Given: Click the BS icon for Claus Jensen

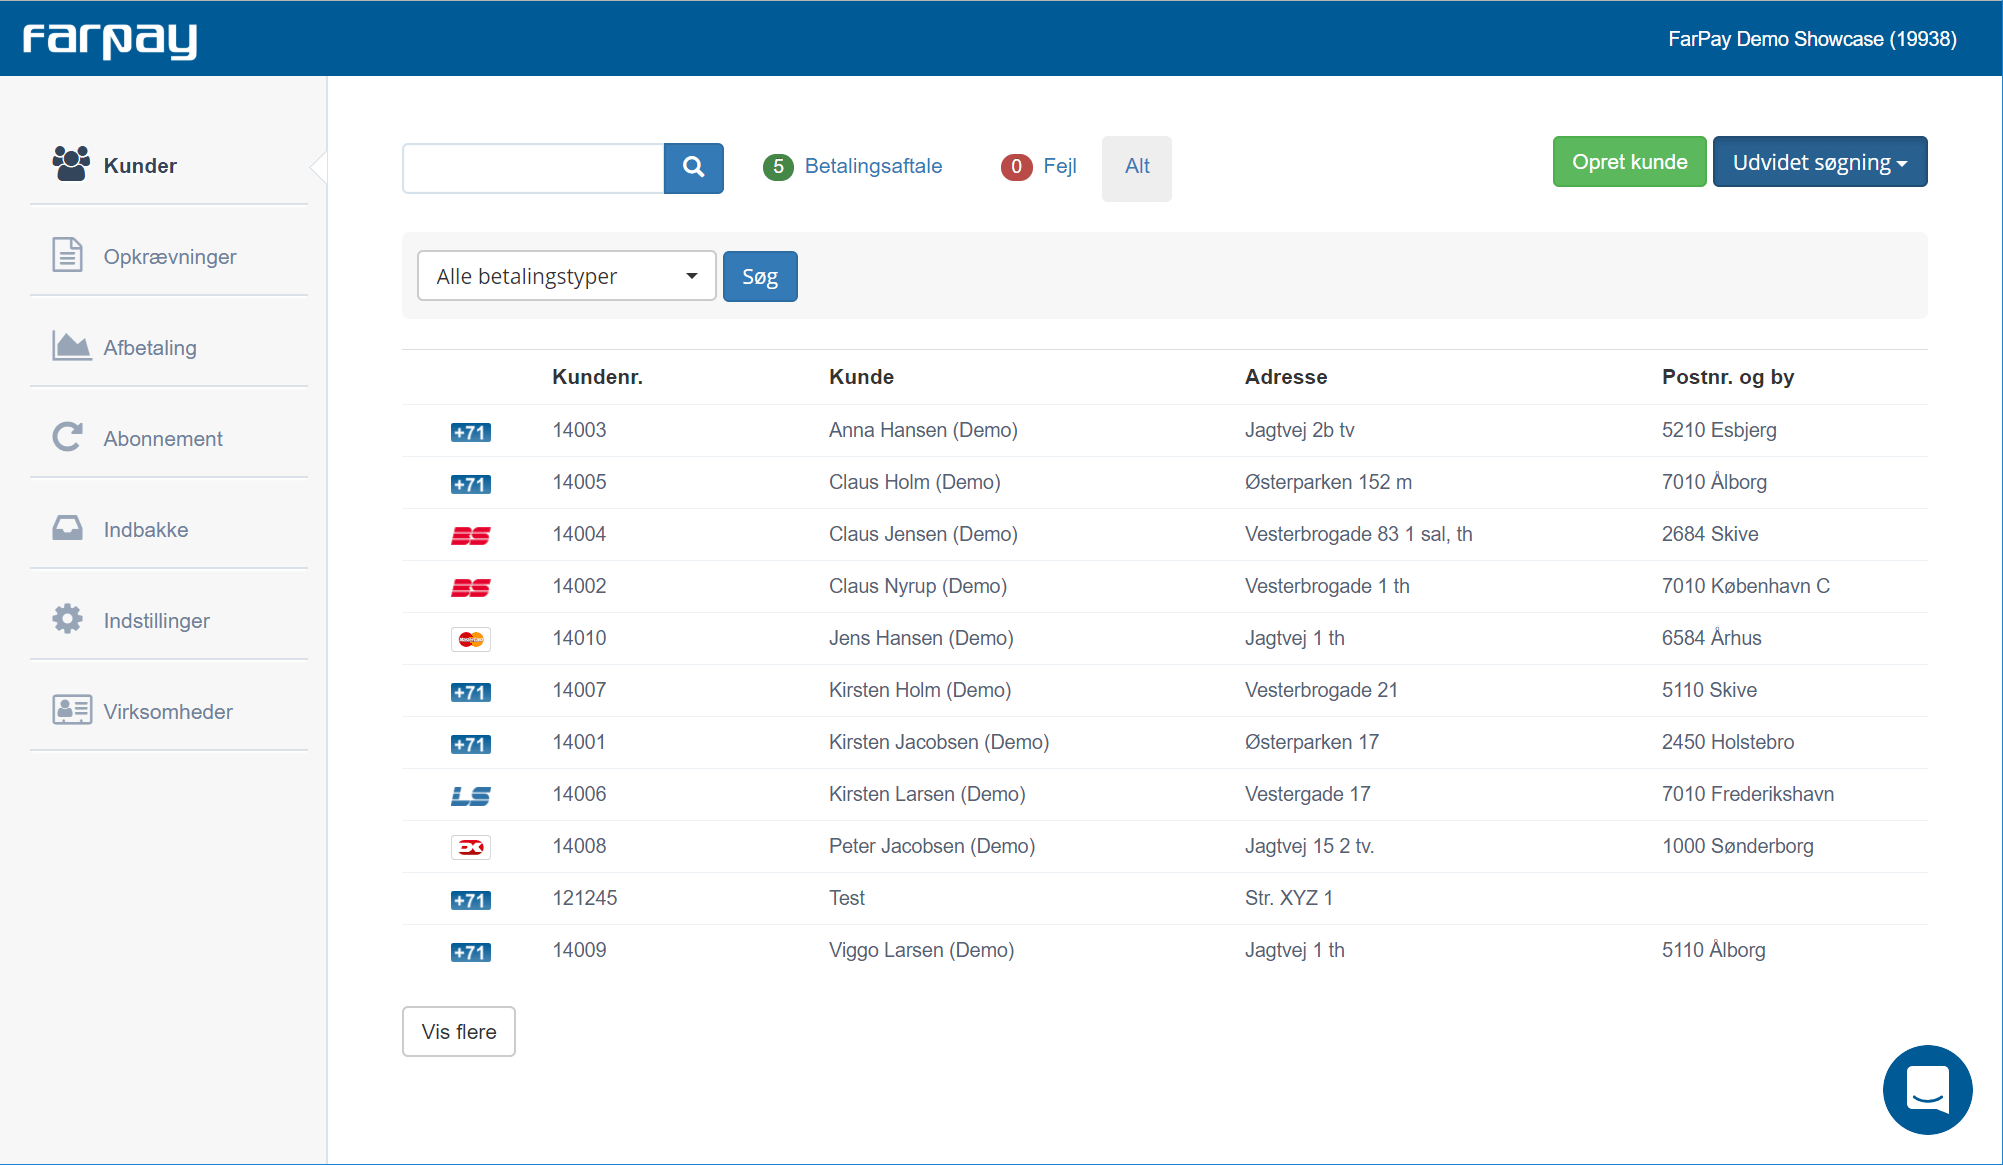Looking at the screenshot, I should (470, 535).
